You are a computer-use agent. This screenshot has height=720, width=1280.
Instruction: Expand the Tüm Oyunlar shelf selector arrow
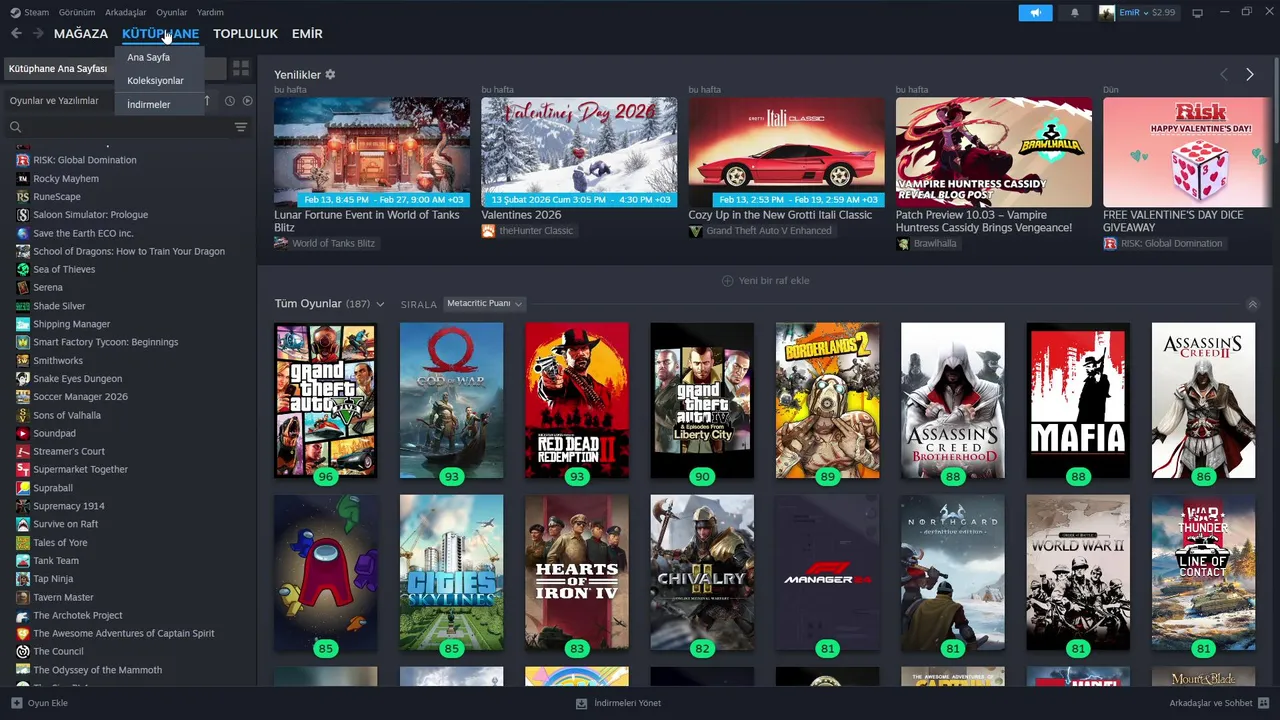380,304
